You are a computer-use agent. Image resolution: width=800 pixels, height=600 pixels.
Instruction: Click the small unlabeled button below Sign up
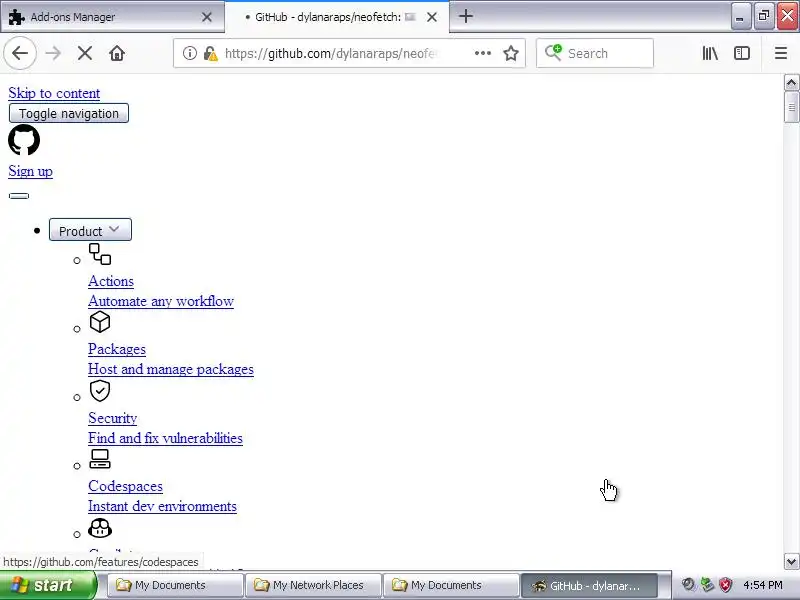point(19,196)
